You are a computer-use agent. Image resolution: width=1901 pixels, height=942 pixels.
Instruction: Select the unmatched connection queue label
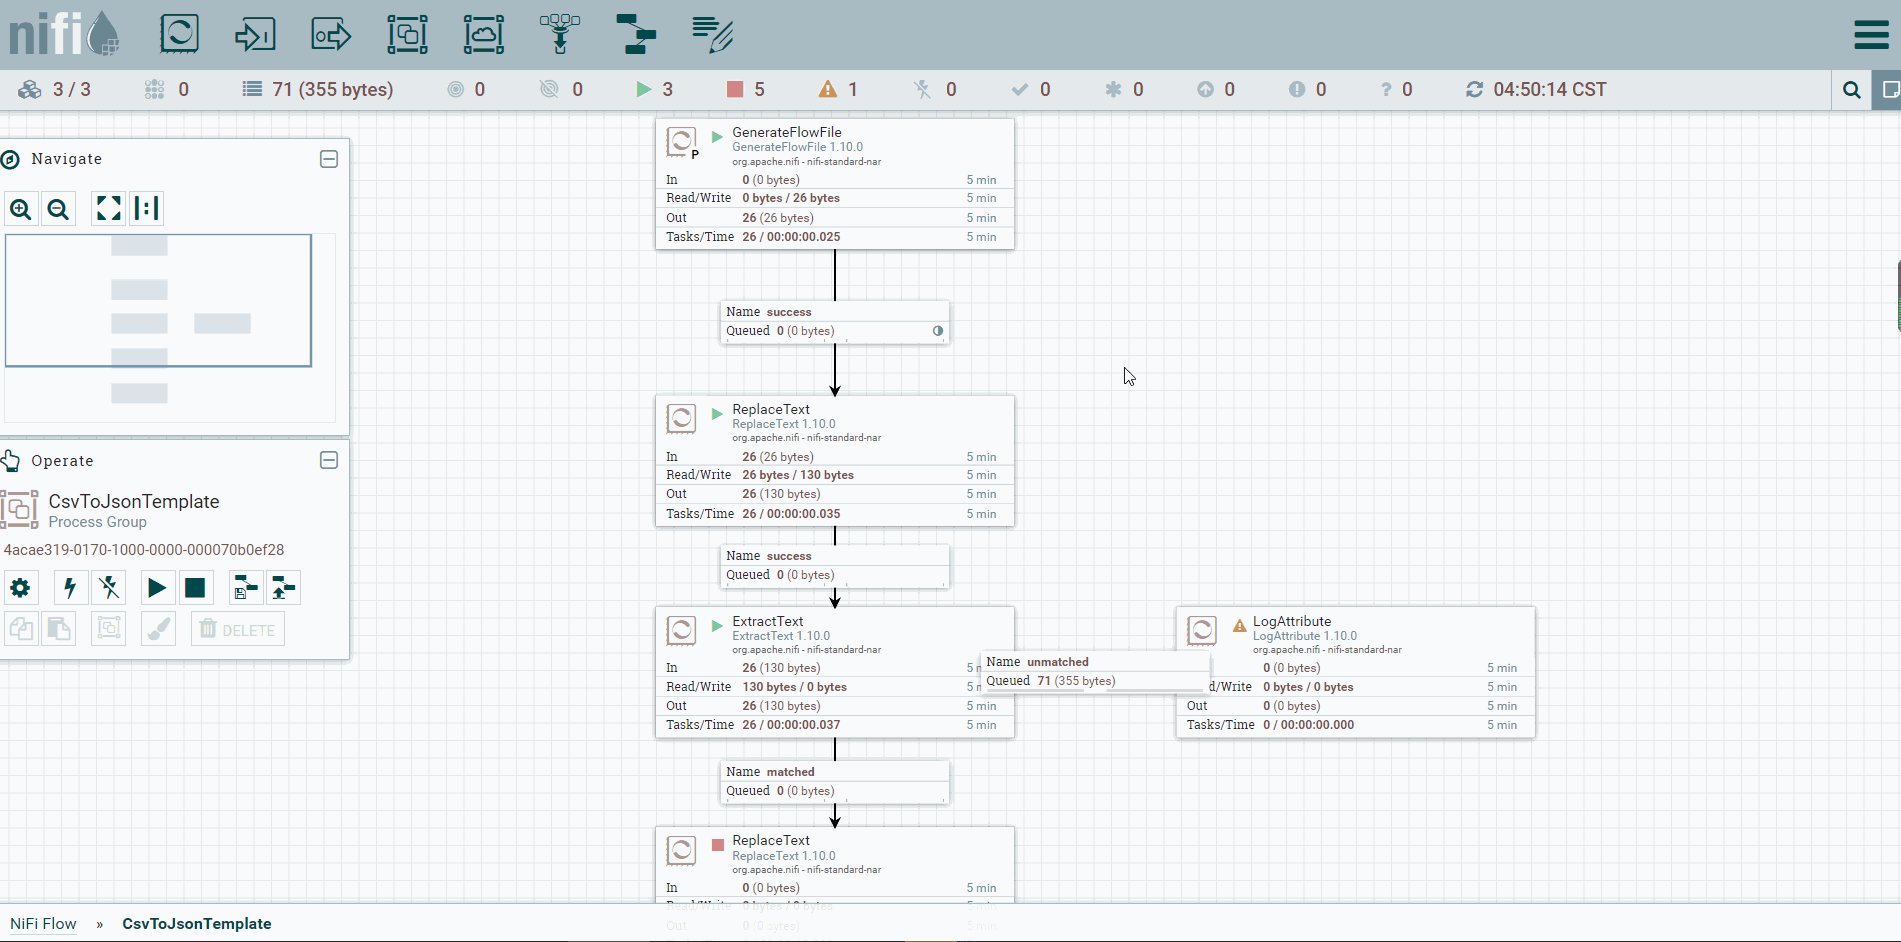[1095, 671]
